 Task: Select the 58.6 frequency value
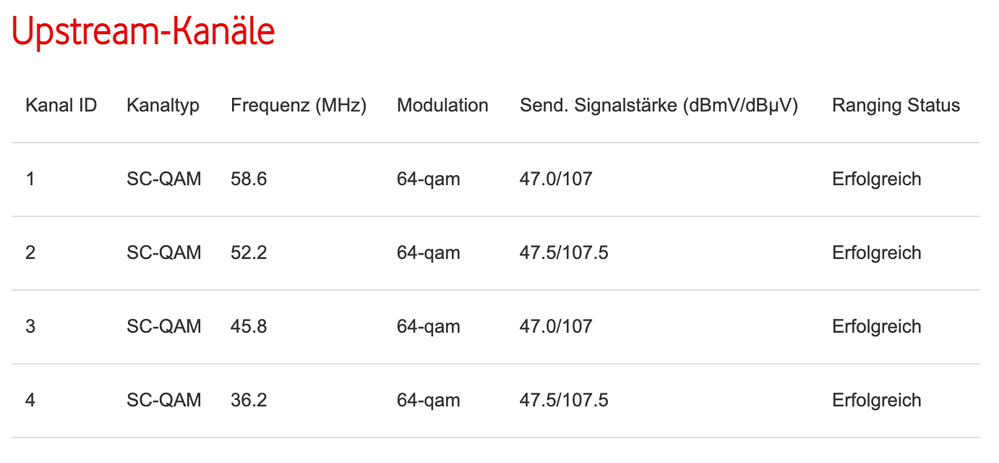pos(249,179)
